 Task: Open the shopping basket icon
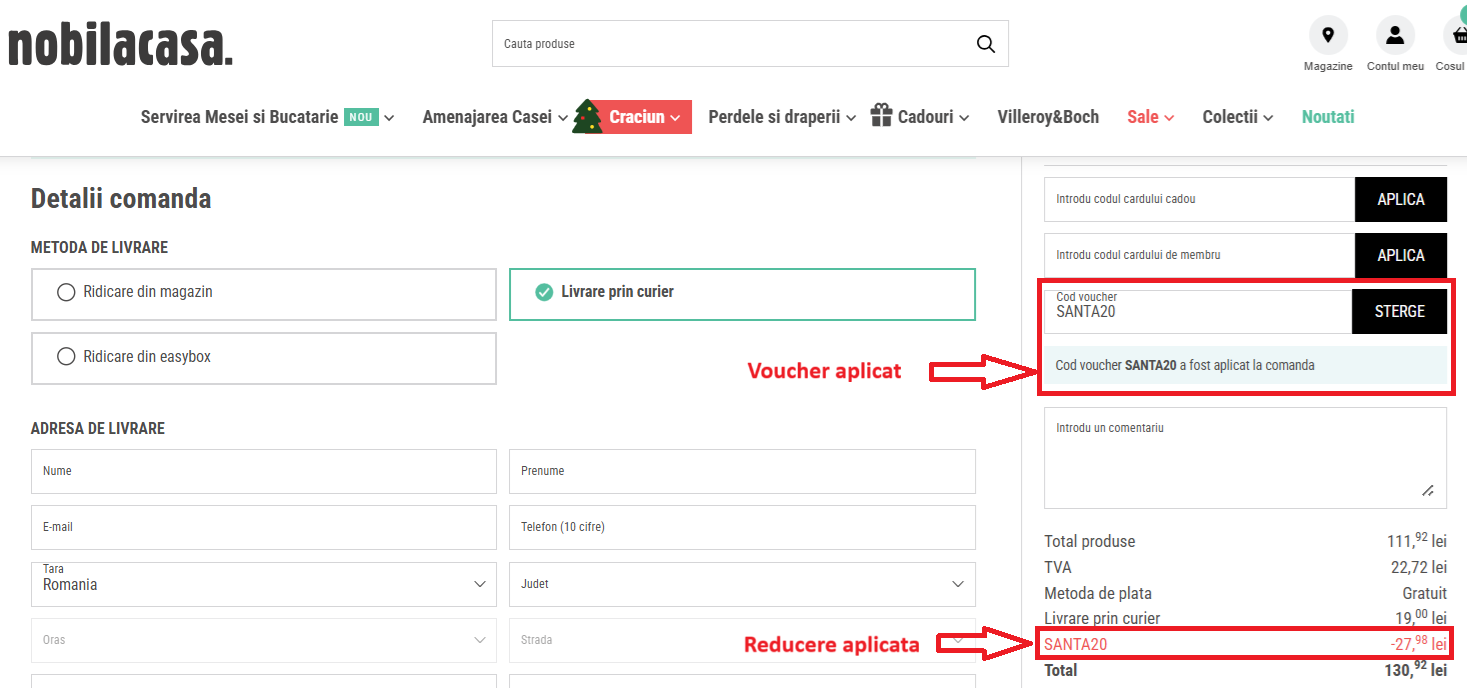[1455, 36]
